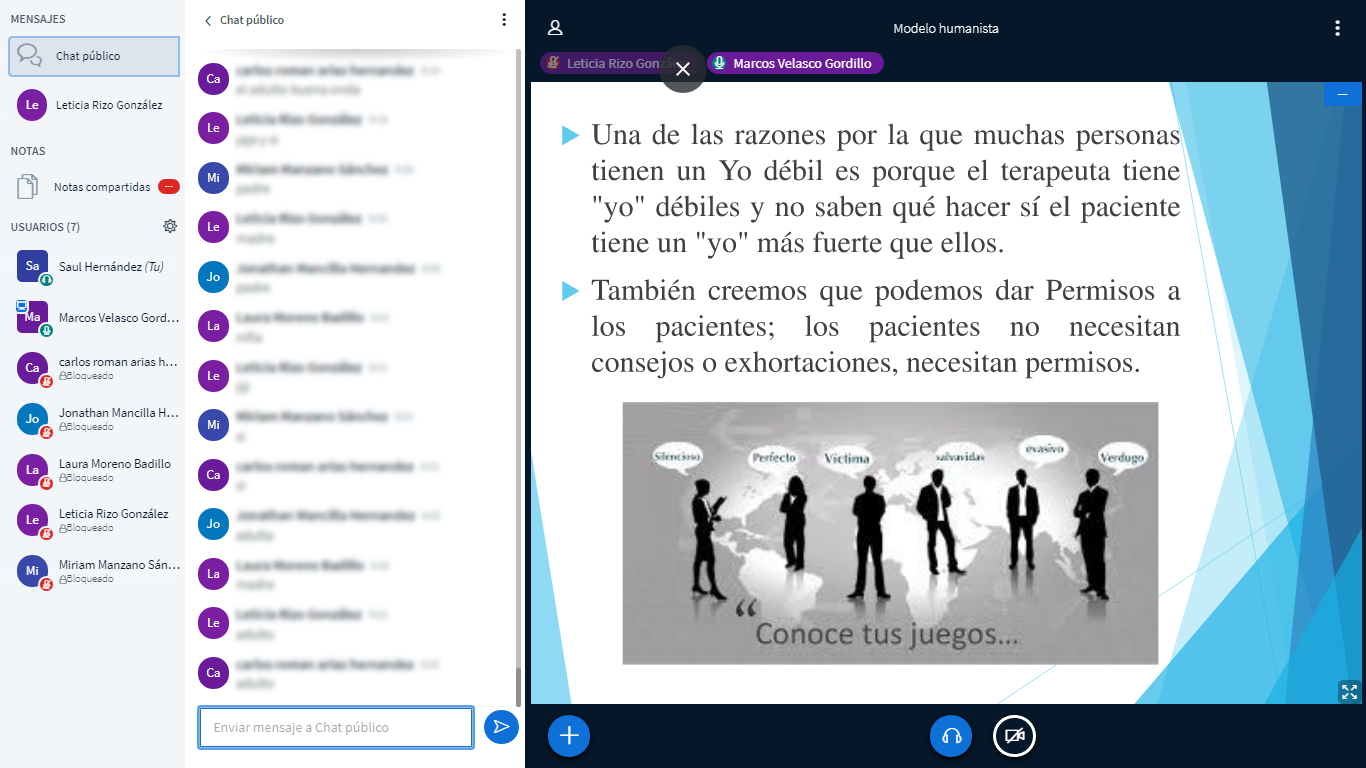Open private chat with Leticia Rizo González
The image size is (1366, 768).
94,105
